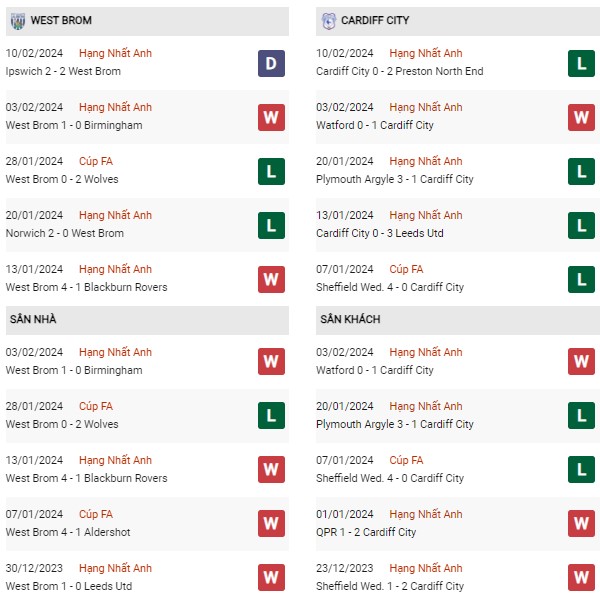Open Sheffield Wed. 1 - 2 Cardiff City match
This screenshot has width=600, height=599.
coord(390,586)
